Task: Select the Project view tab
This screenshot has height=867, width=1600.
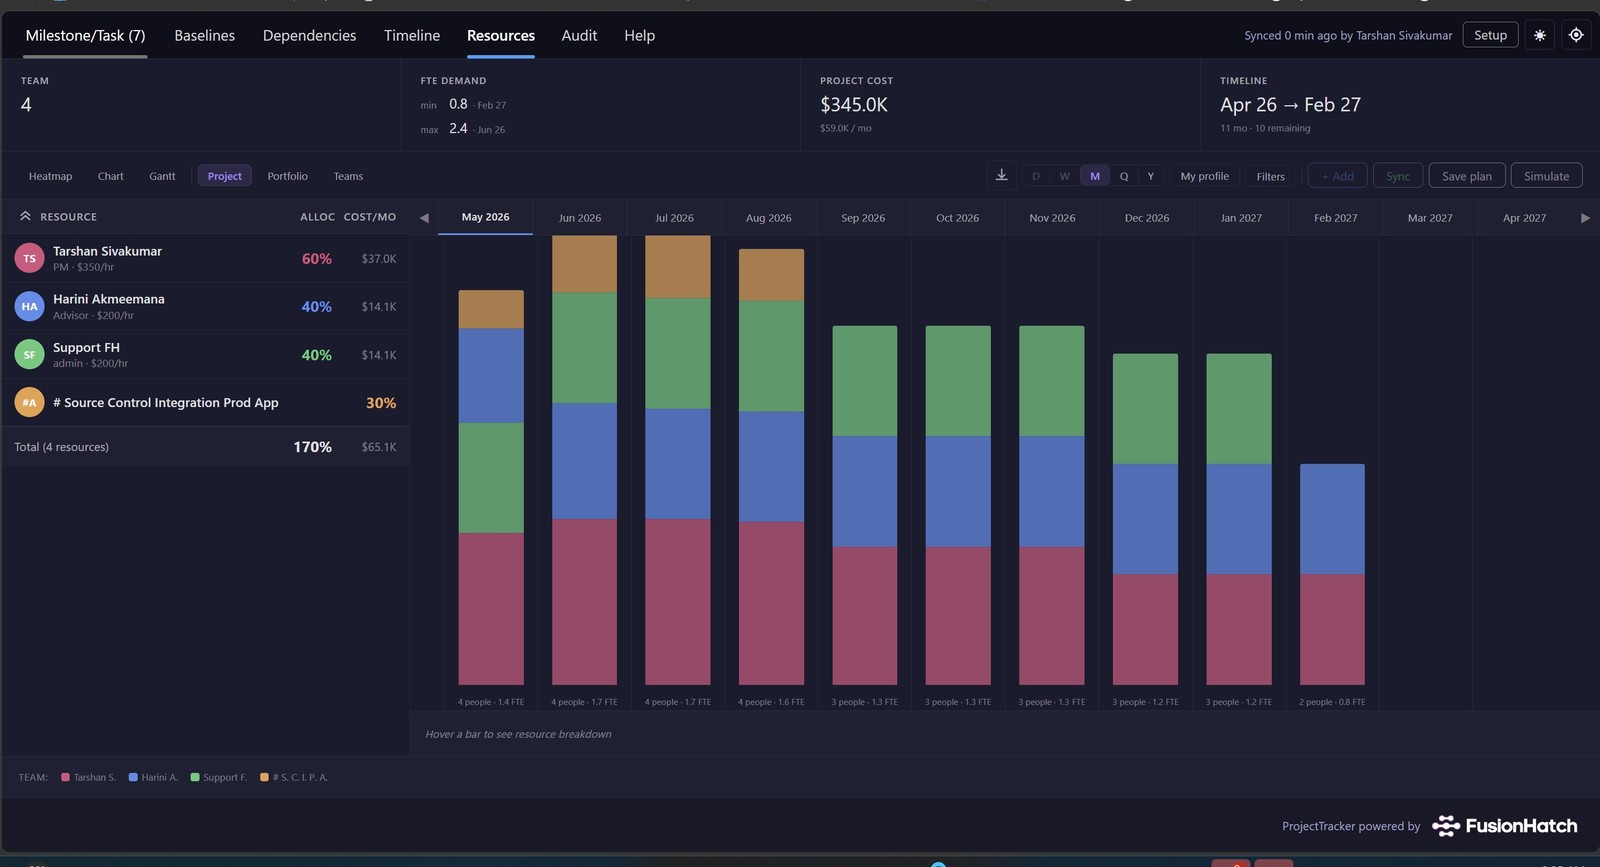Action: 225,176
